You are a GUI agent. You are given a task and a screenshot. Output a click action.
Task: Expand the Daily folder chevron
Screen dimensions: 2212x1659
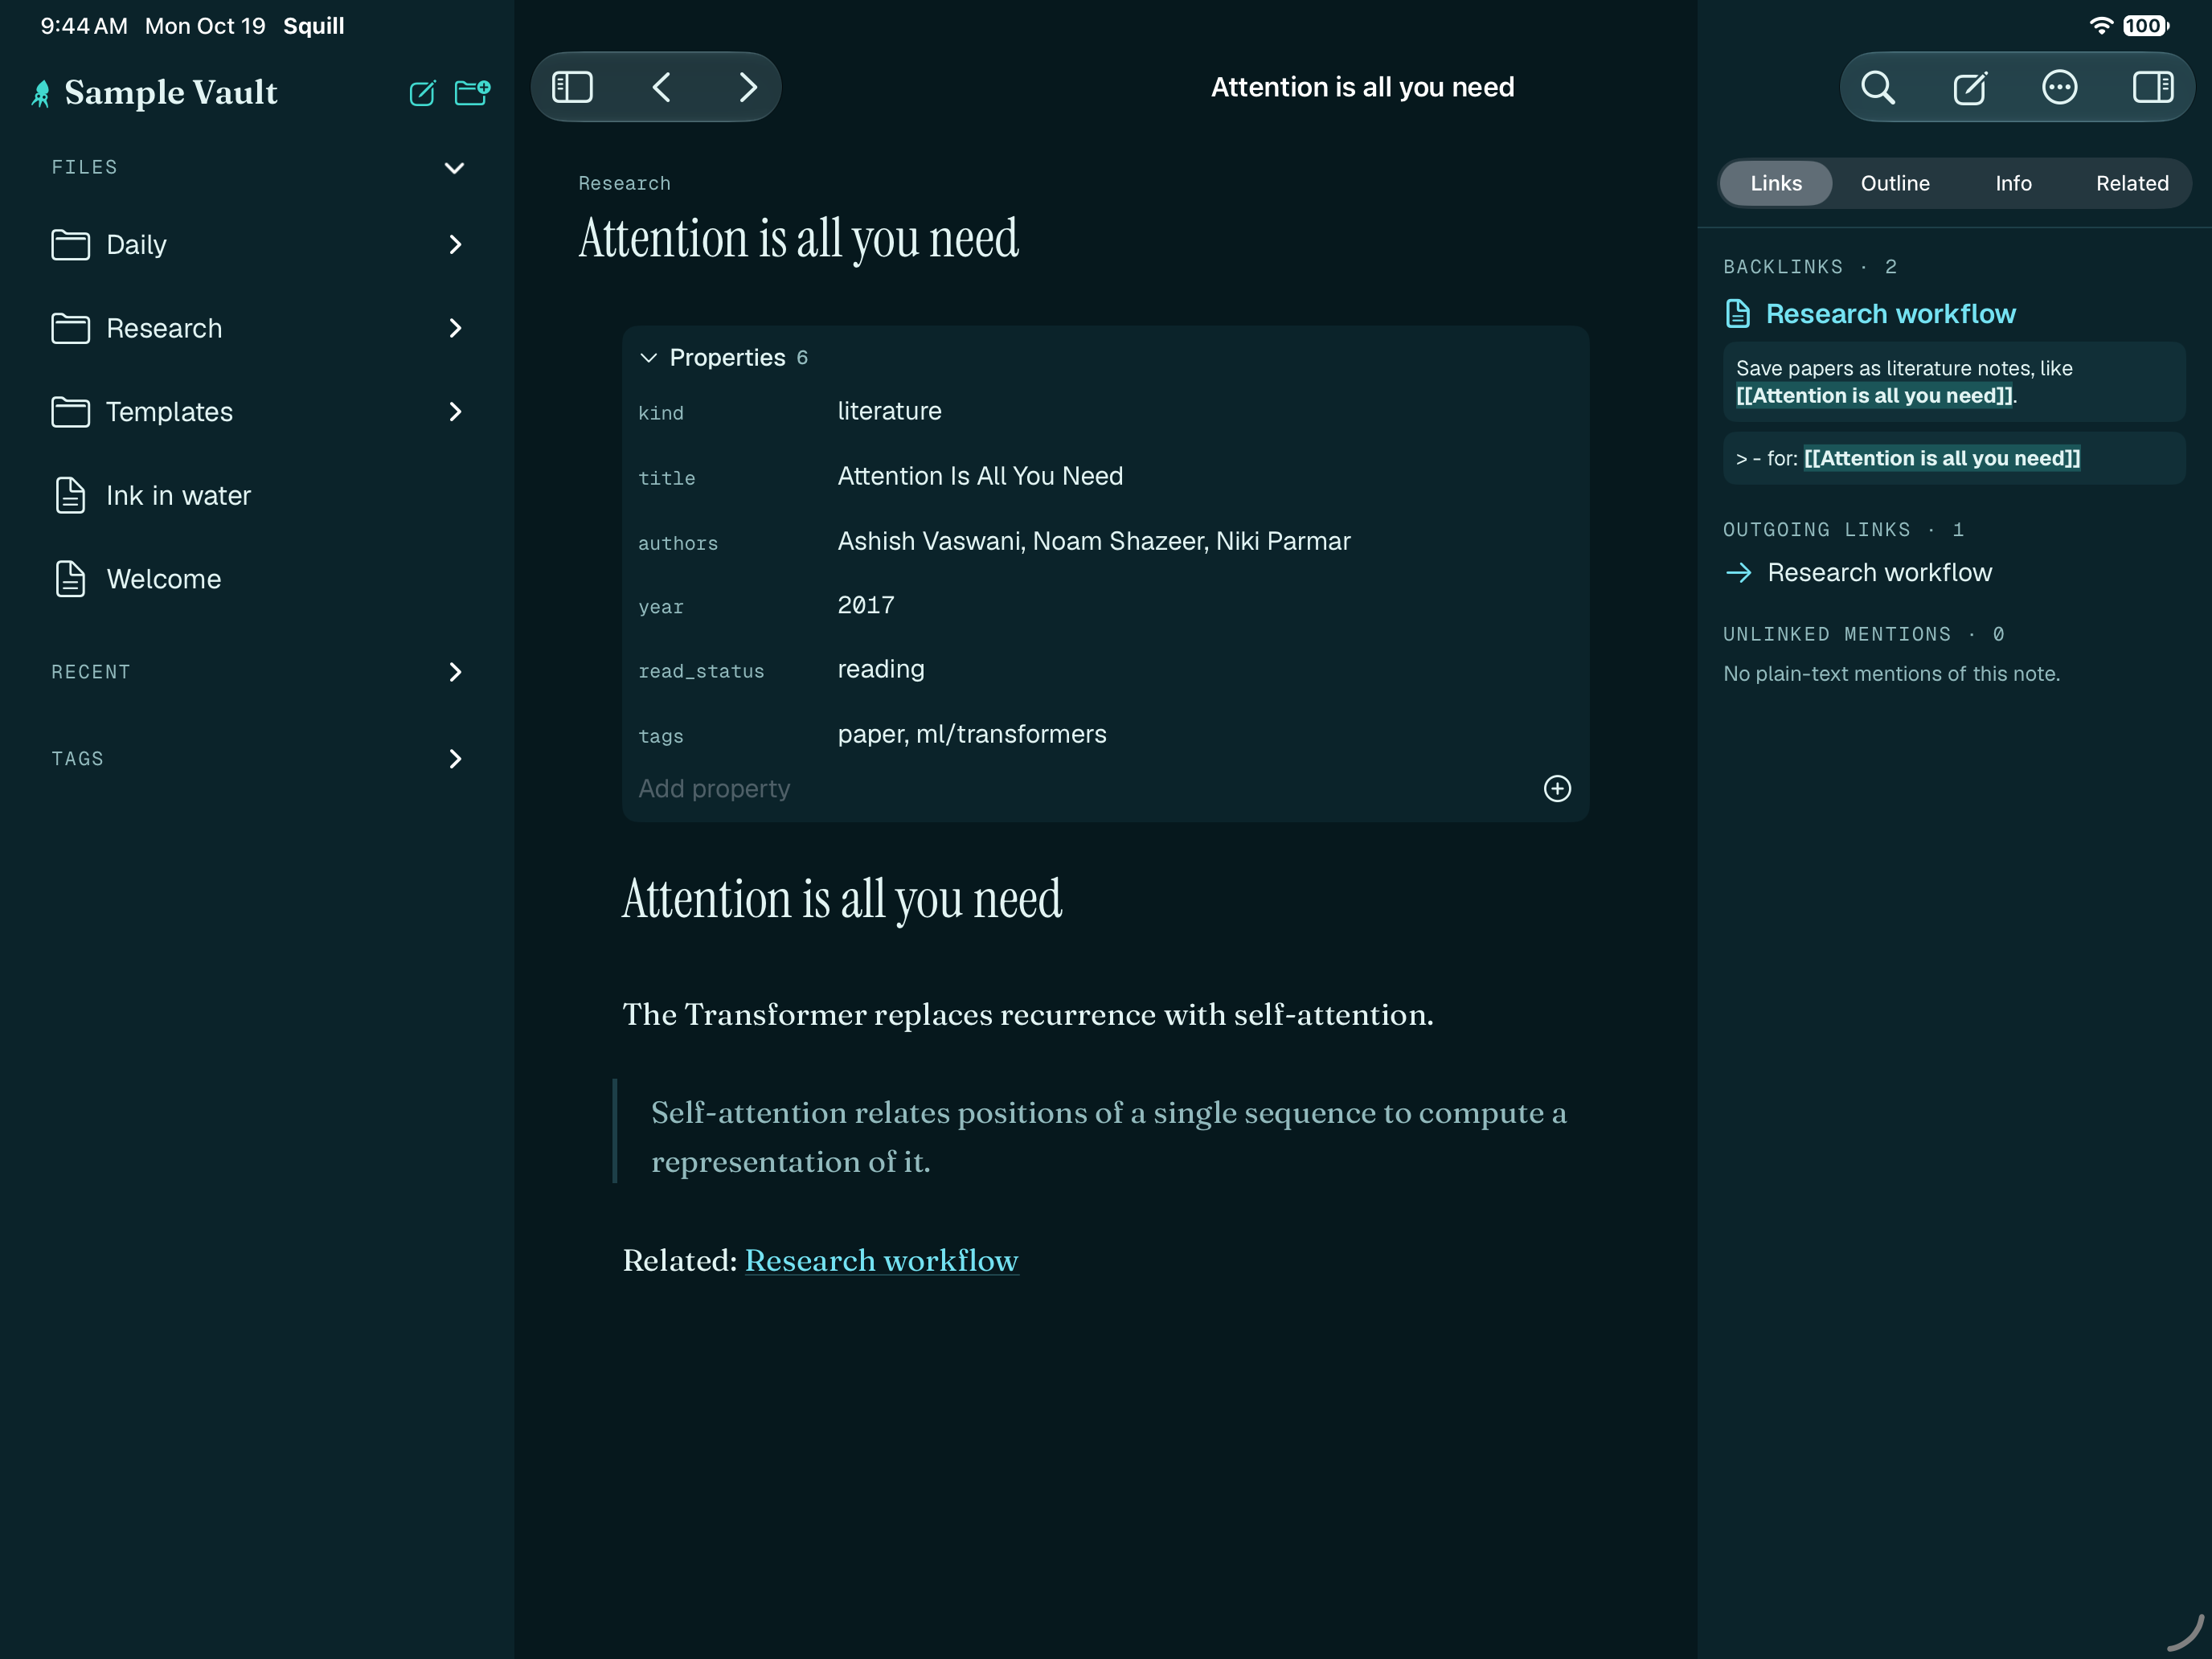coord(455,245)
